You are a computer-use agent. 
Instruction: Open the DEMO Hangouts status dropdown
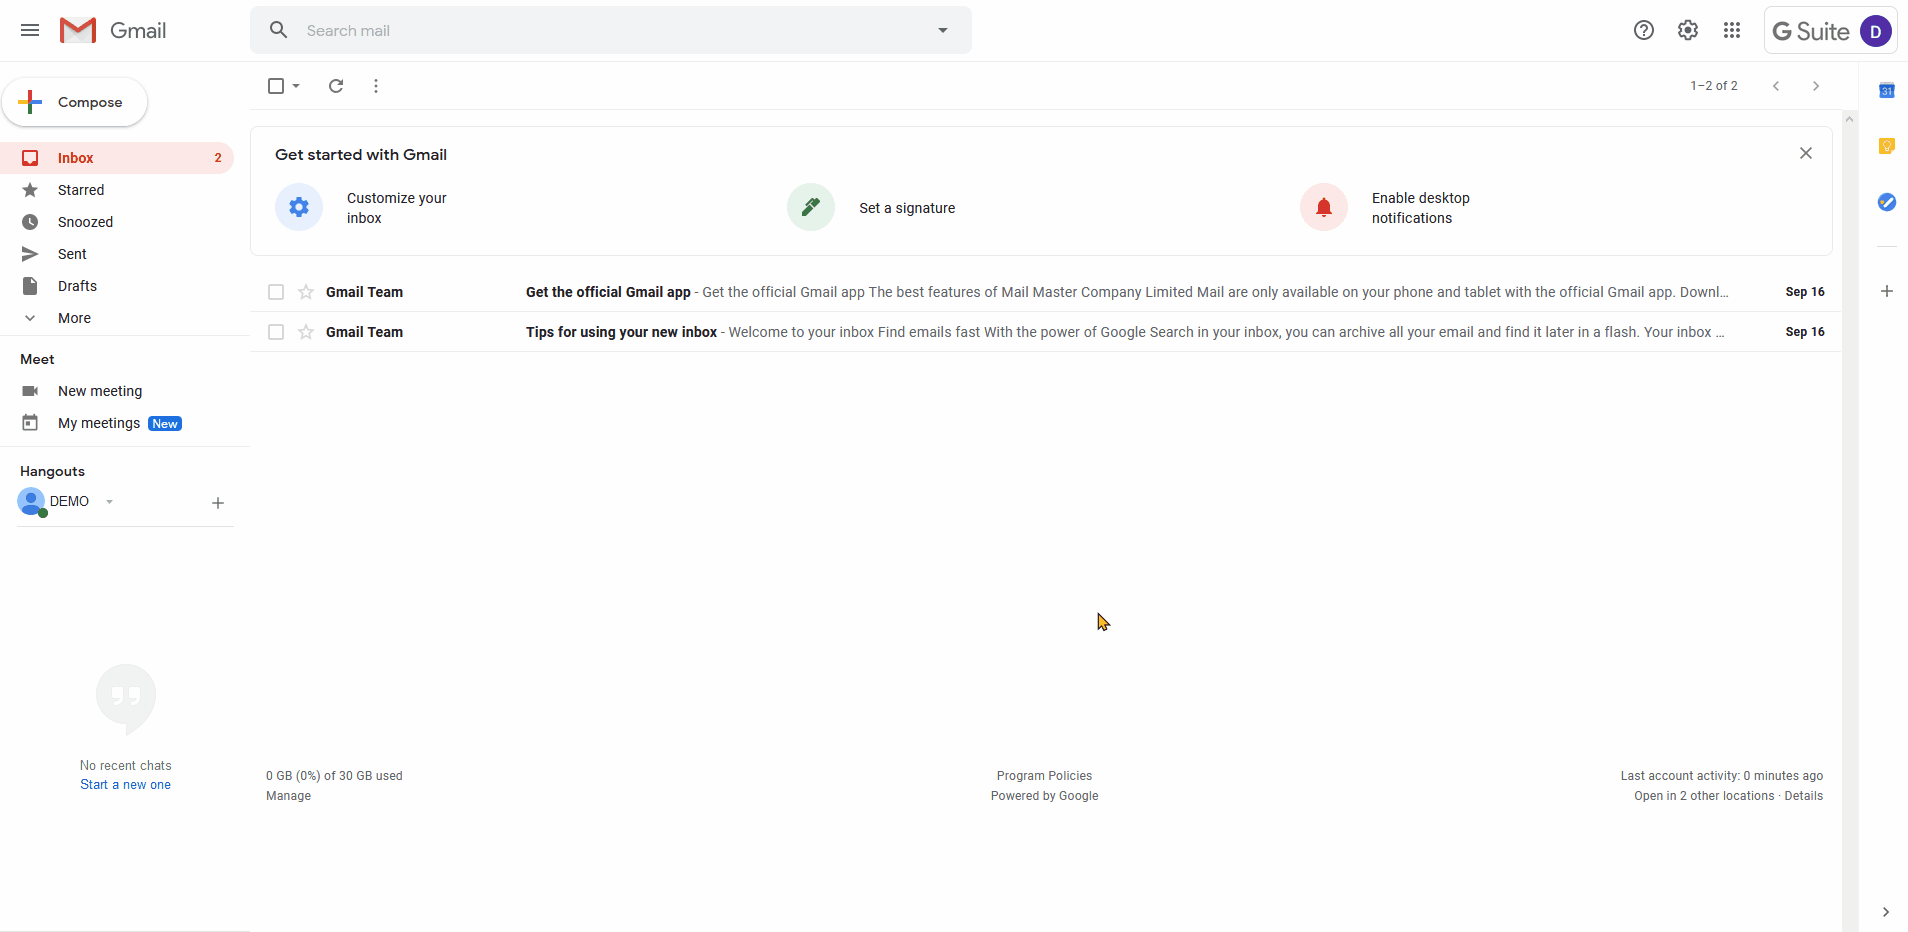[x=109, y=502]
